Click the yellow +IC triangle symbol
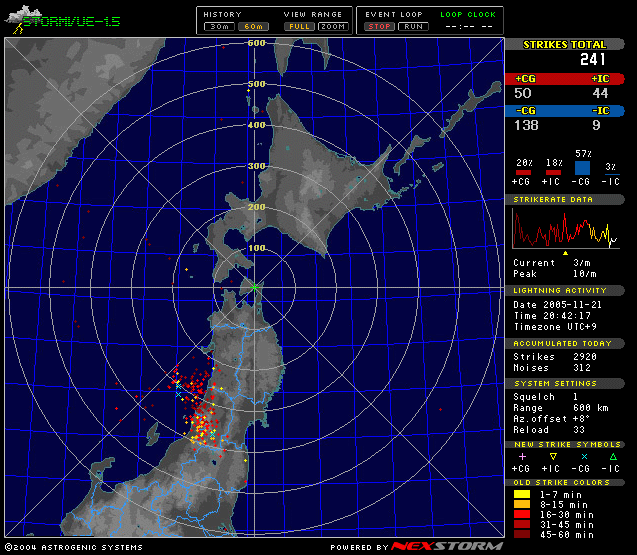This screenshot has height=555, width=637. (551, 455)
